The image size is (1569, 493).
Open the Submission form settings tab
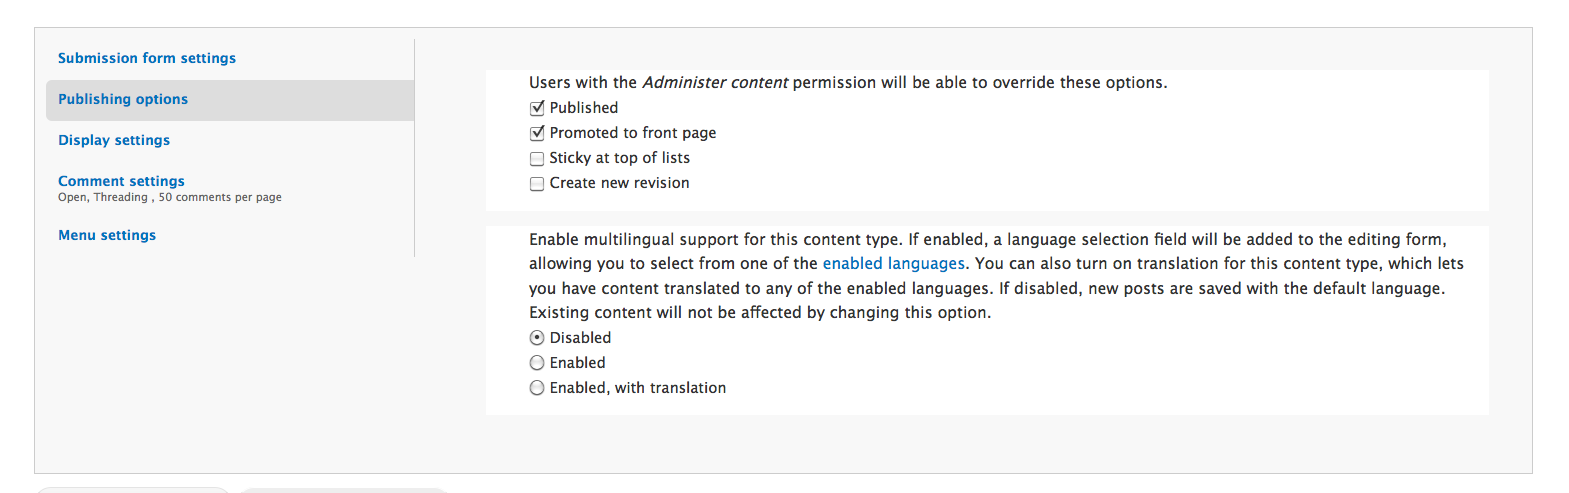pos(147,58)
